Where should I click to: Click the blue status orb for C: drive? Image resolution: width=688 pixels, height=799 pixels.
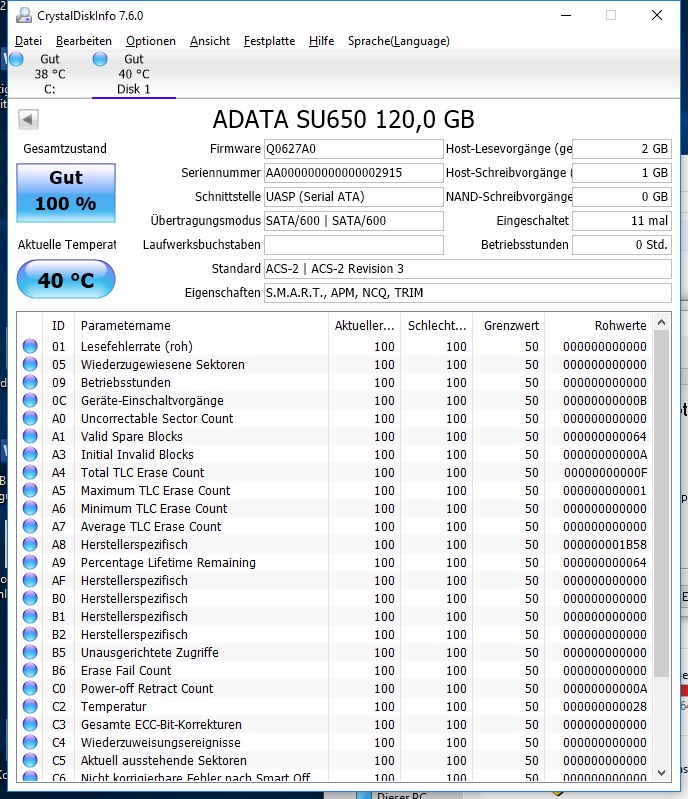point(16,59)
